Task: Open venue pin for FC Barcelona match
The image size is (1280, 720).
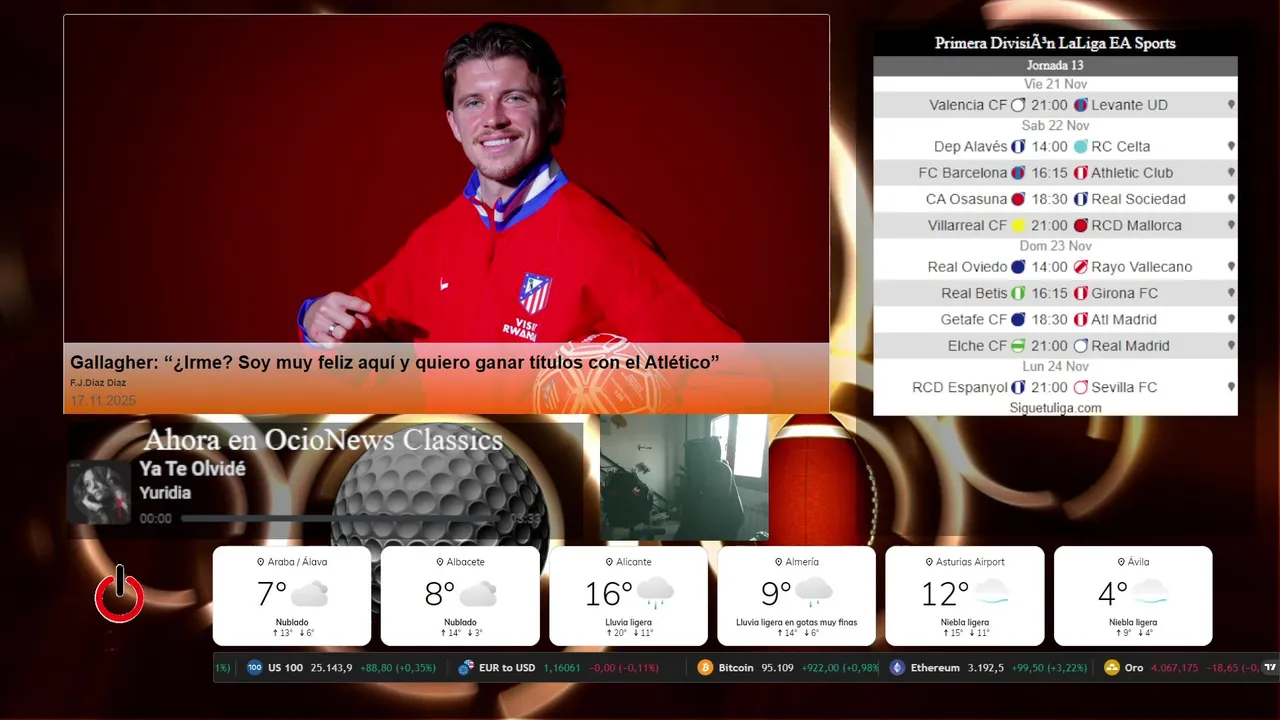Action: click(1231, 173)
